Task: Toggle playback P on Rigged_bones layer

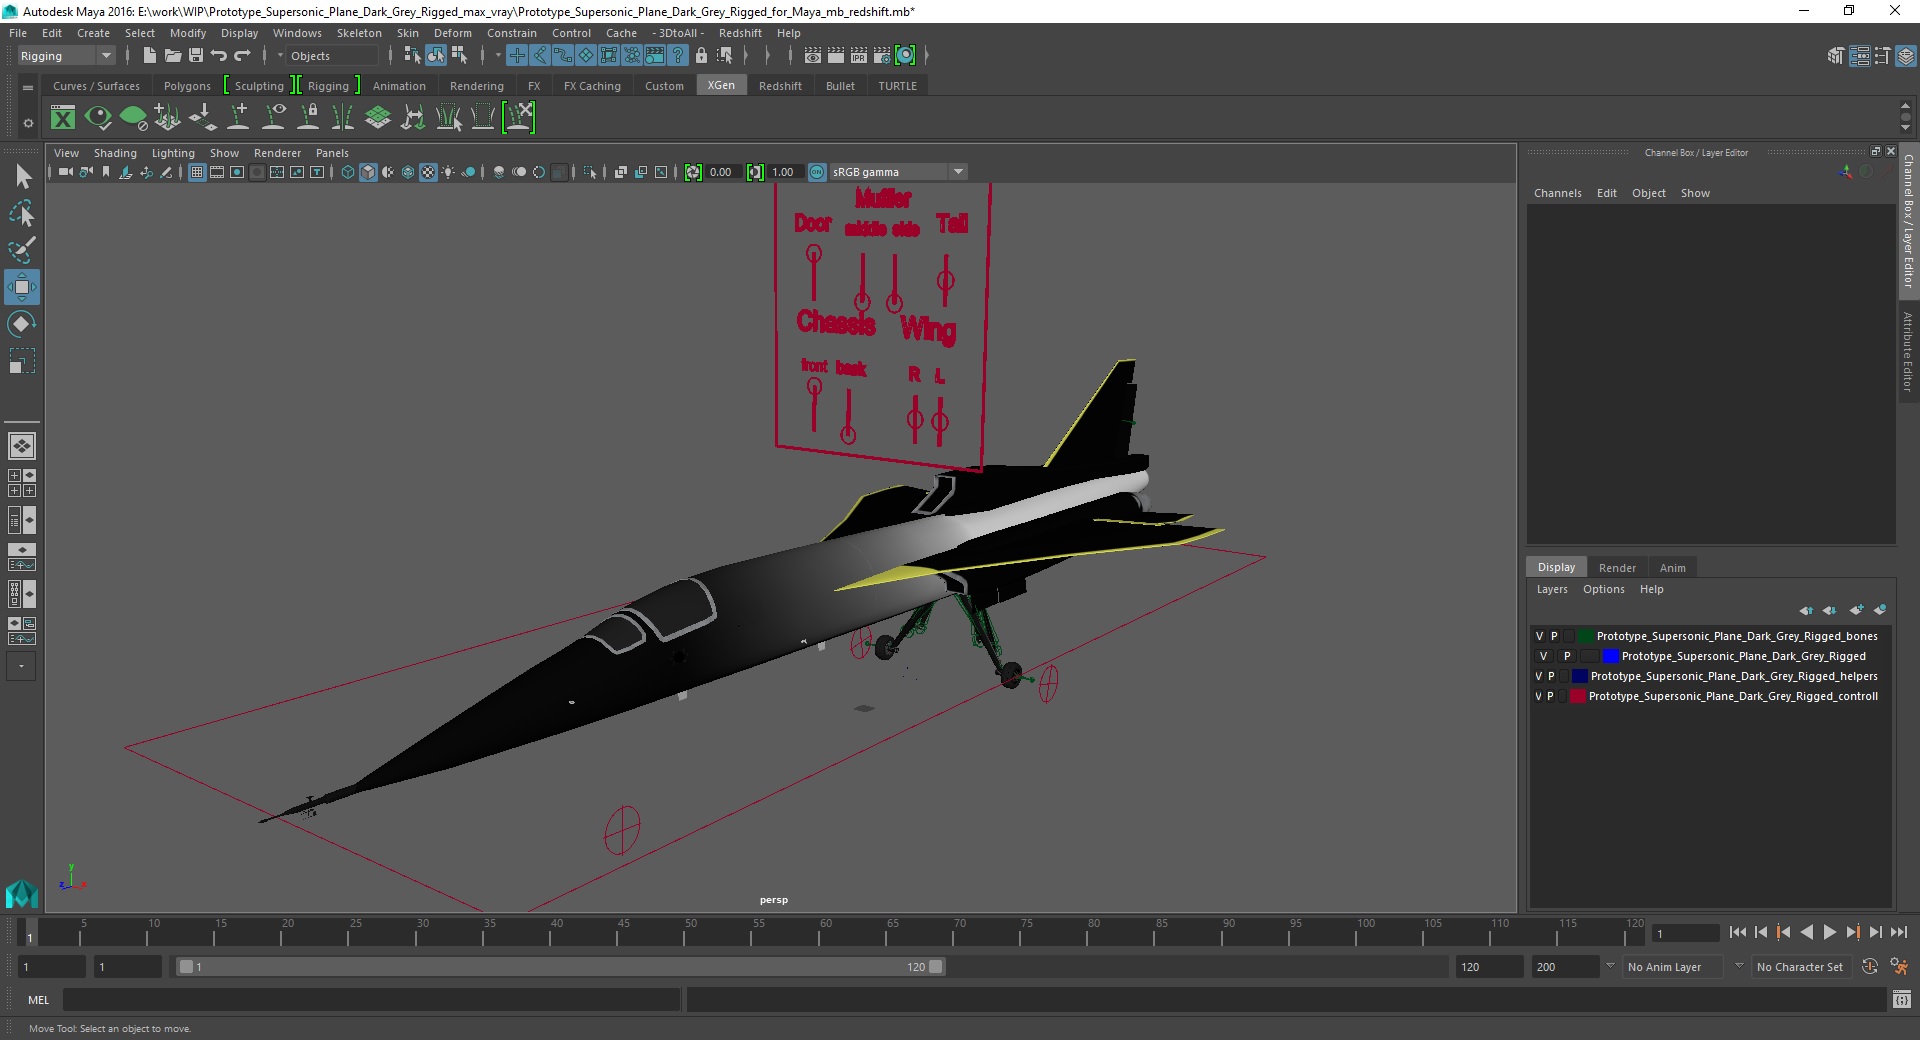Action: click(x=1554, y=636)
